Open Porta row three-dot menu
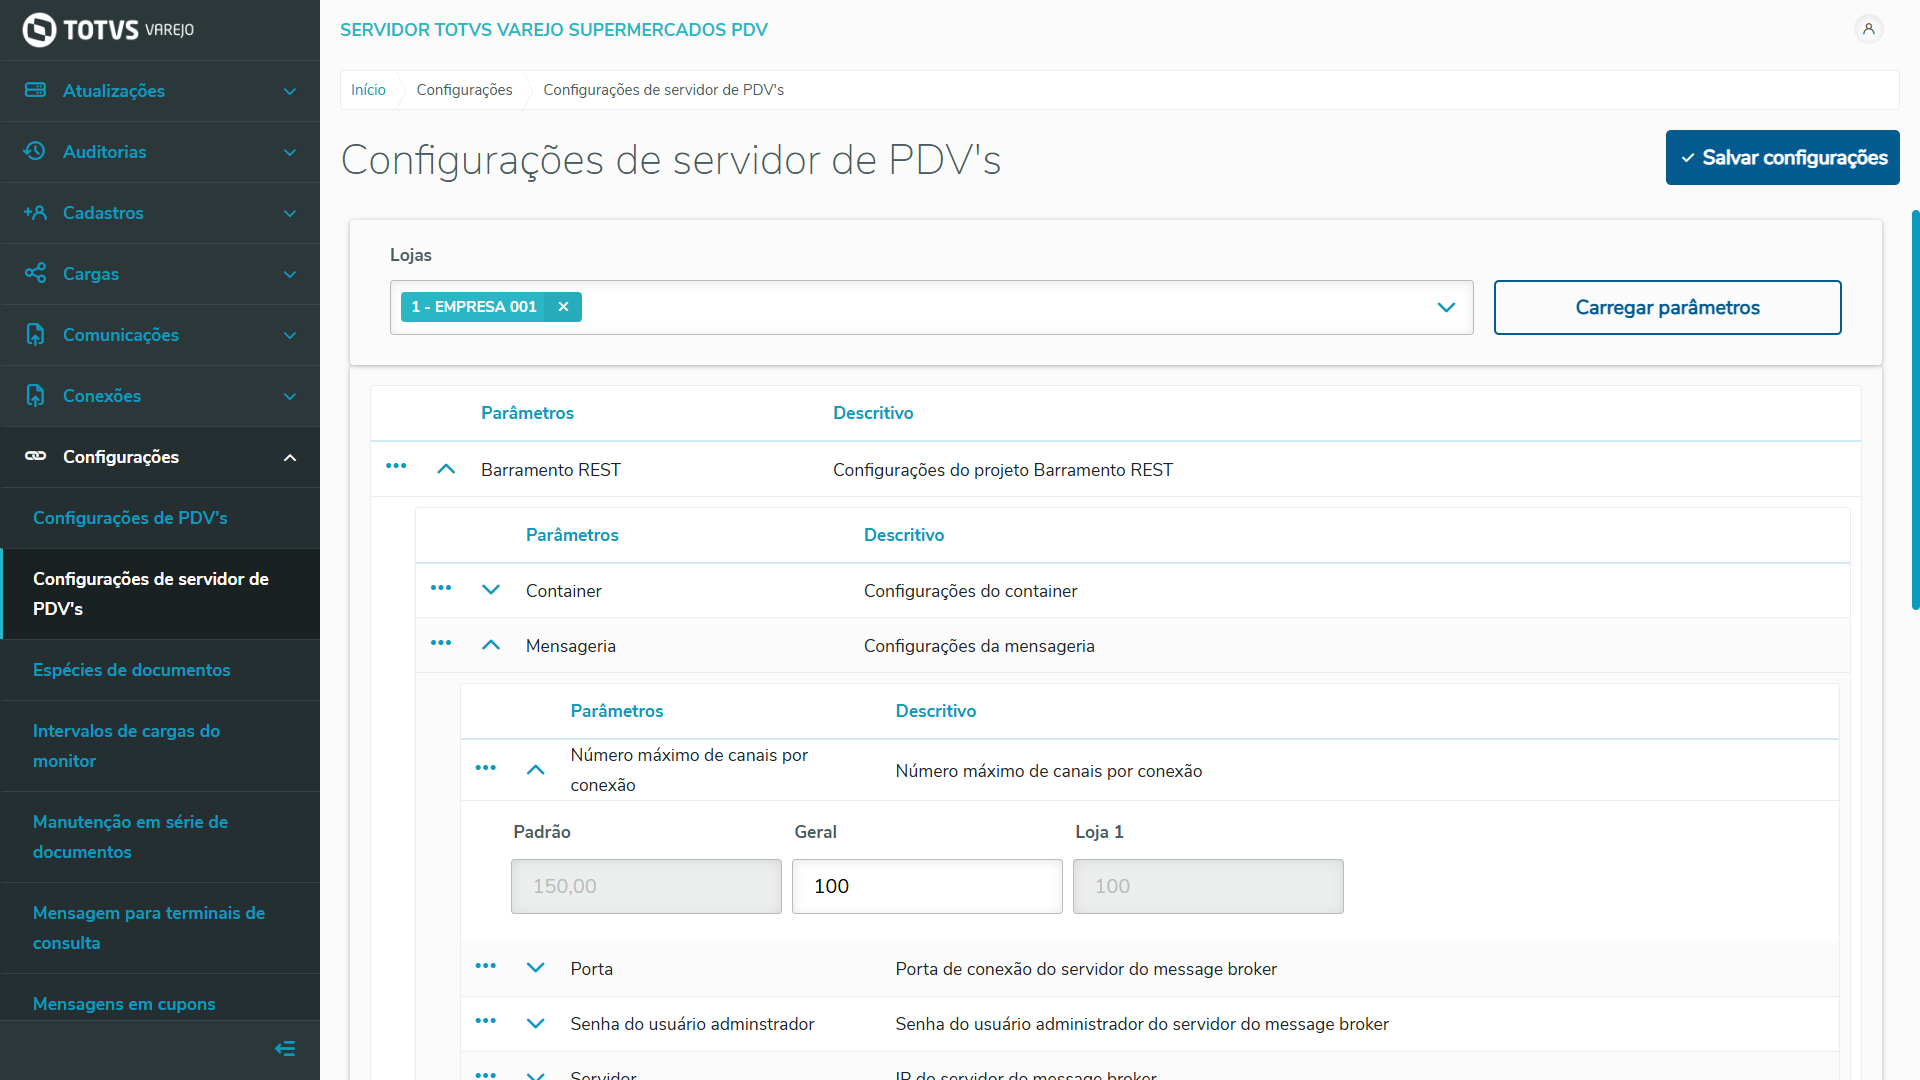Viewport: 1920px width, 1080px height. (x=486, y=966)
